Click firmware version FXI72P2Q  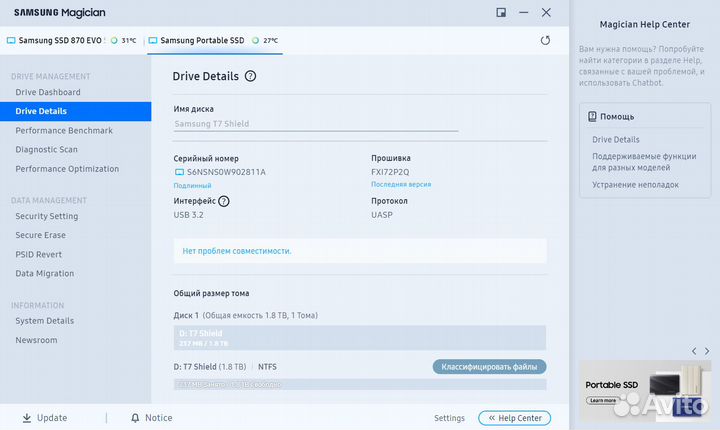tap(390, 172)
